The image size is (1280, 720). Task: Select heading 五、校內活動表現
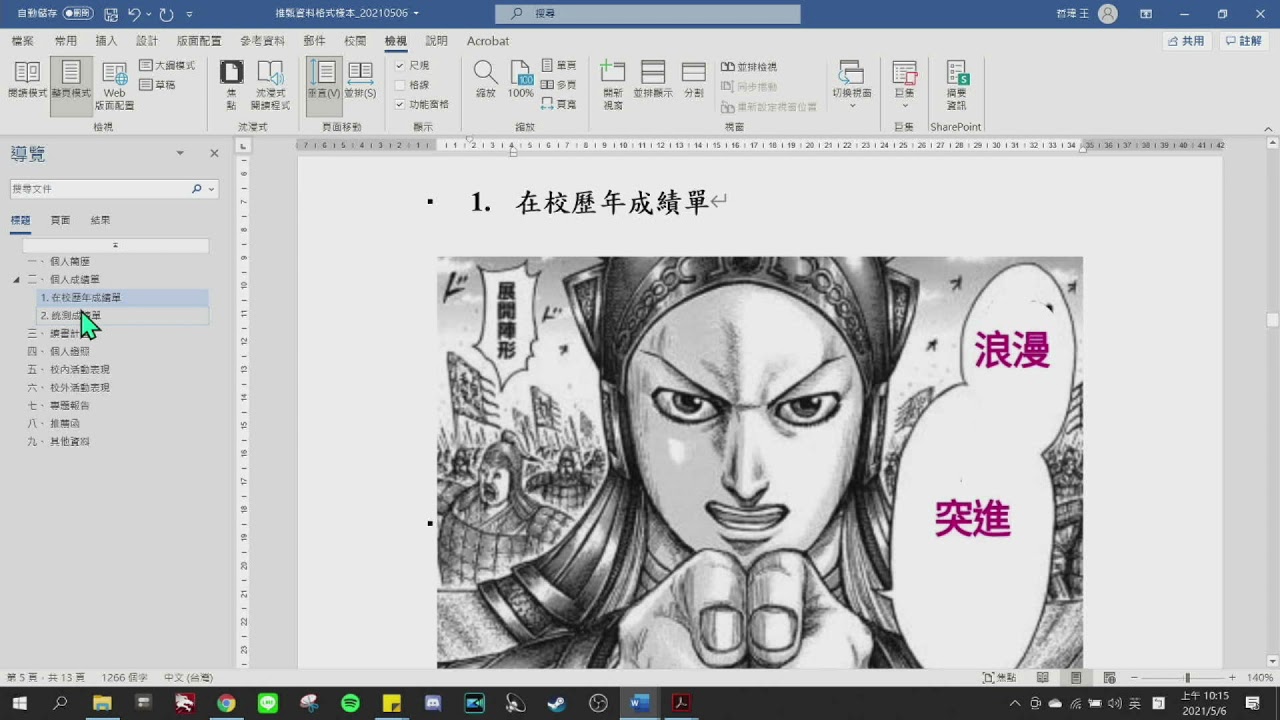pyautogui.click(x=68, y=370)
